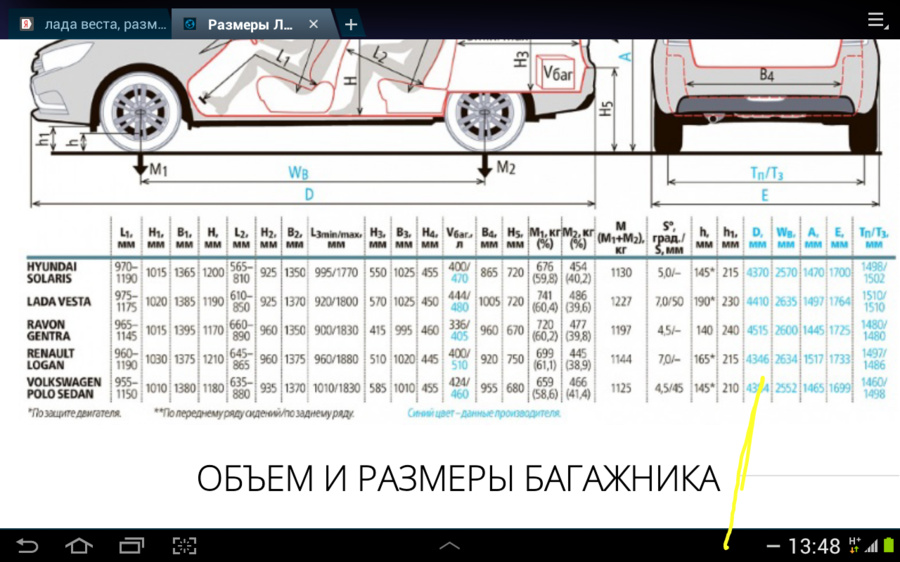The image size is (900, 562).
Task: Click the 'L3min/max, мм' column header
Action: coord(336,238)
